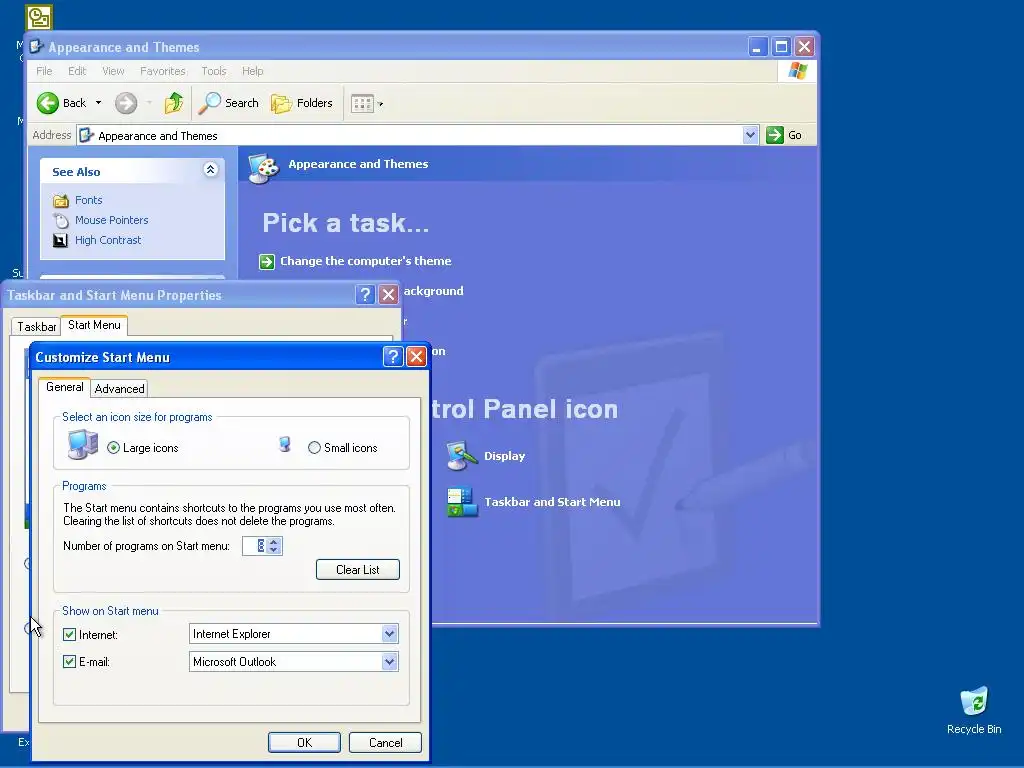Select the Start Menu tab

point(94,325)
